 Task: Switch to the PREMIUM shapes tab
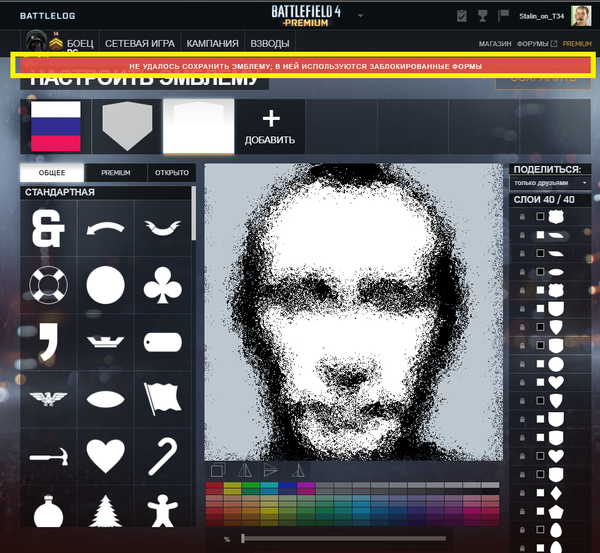(x=116, y=173)
